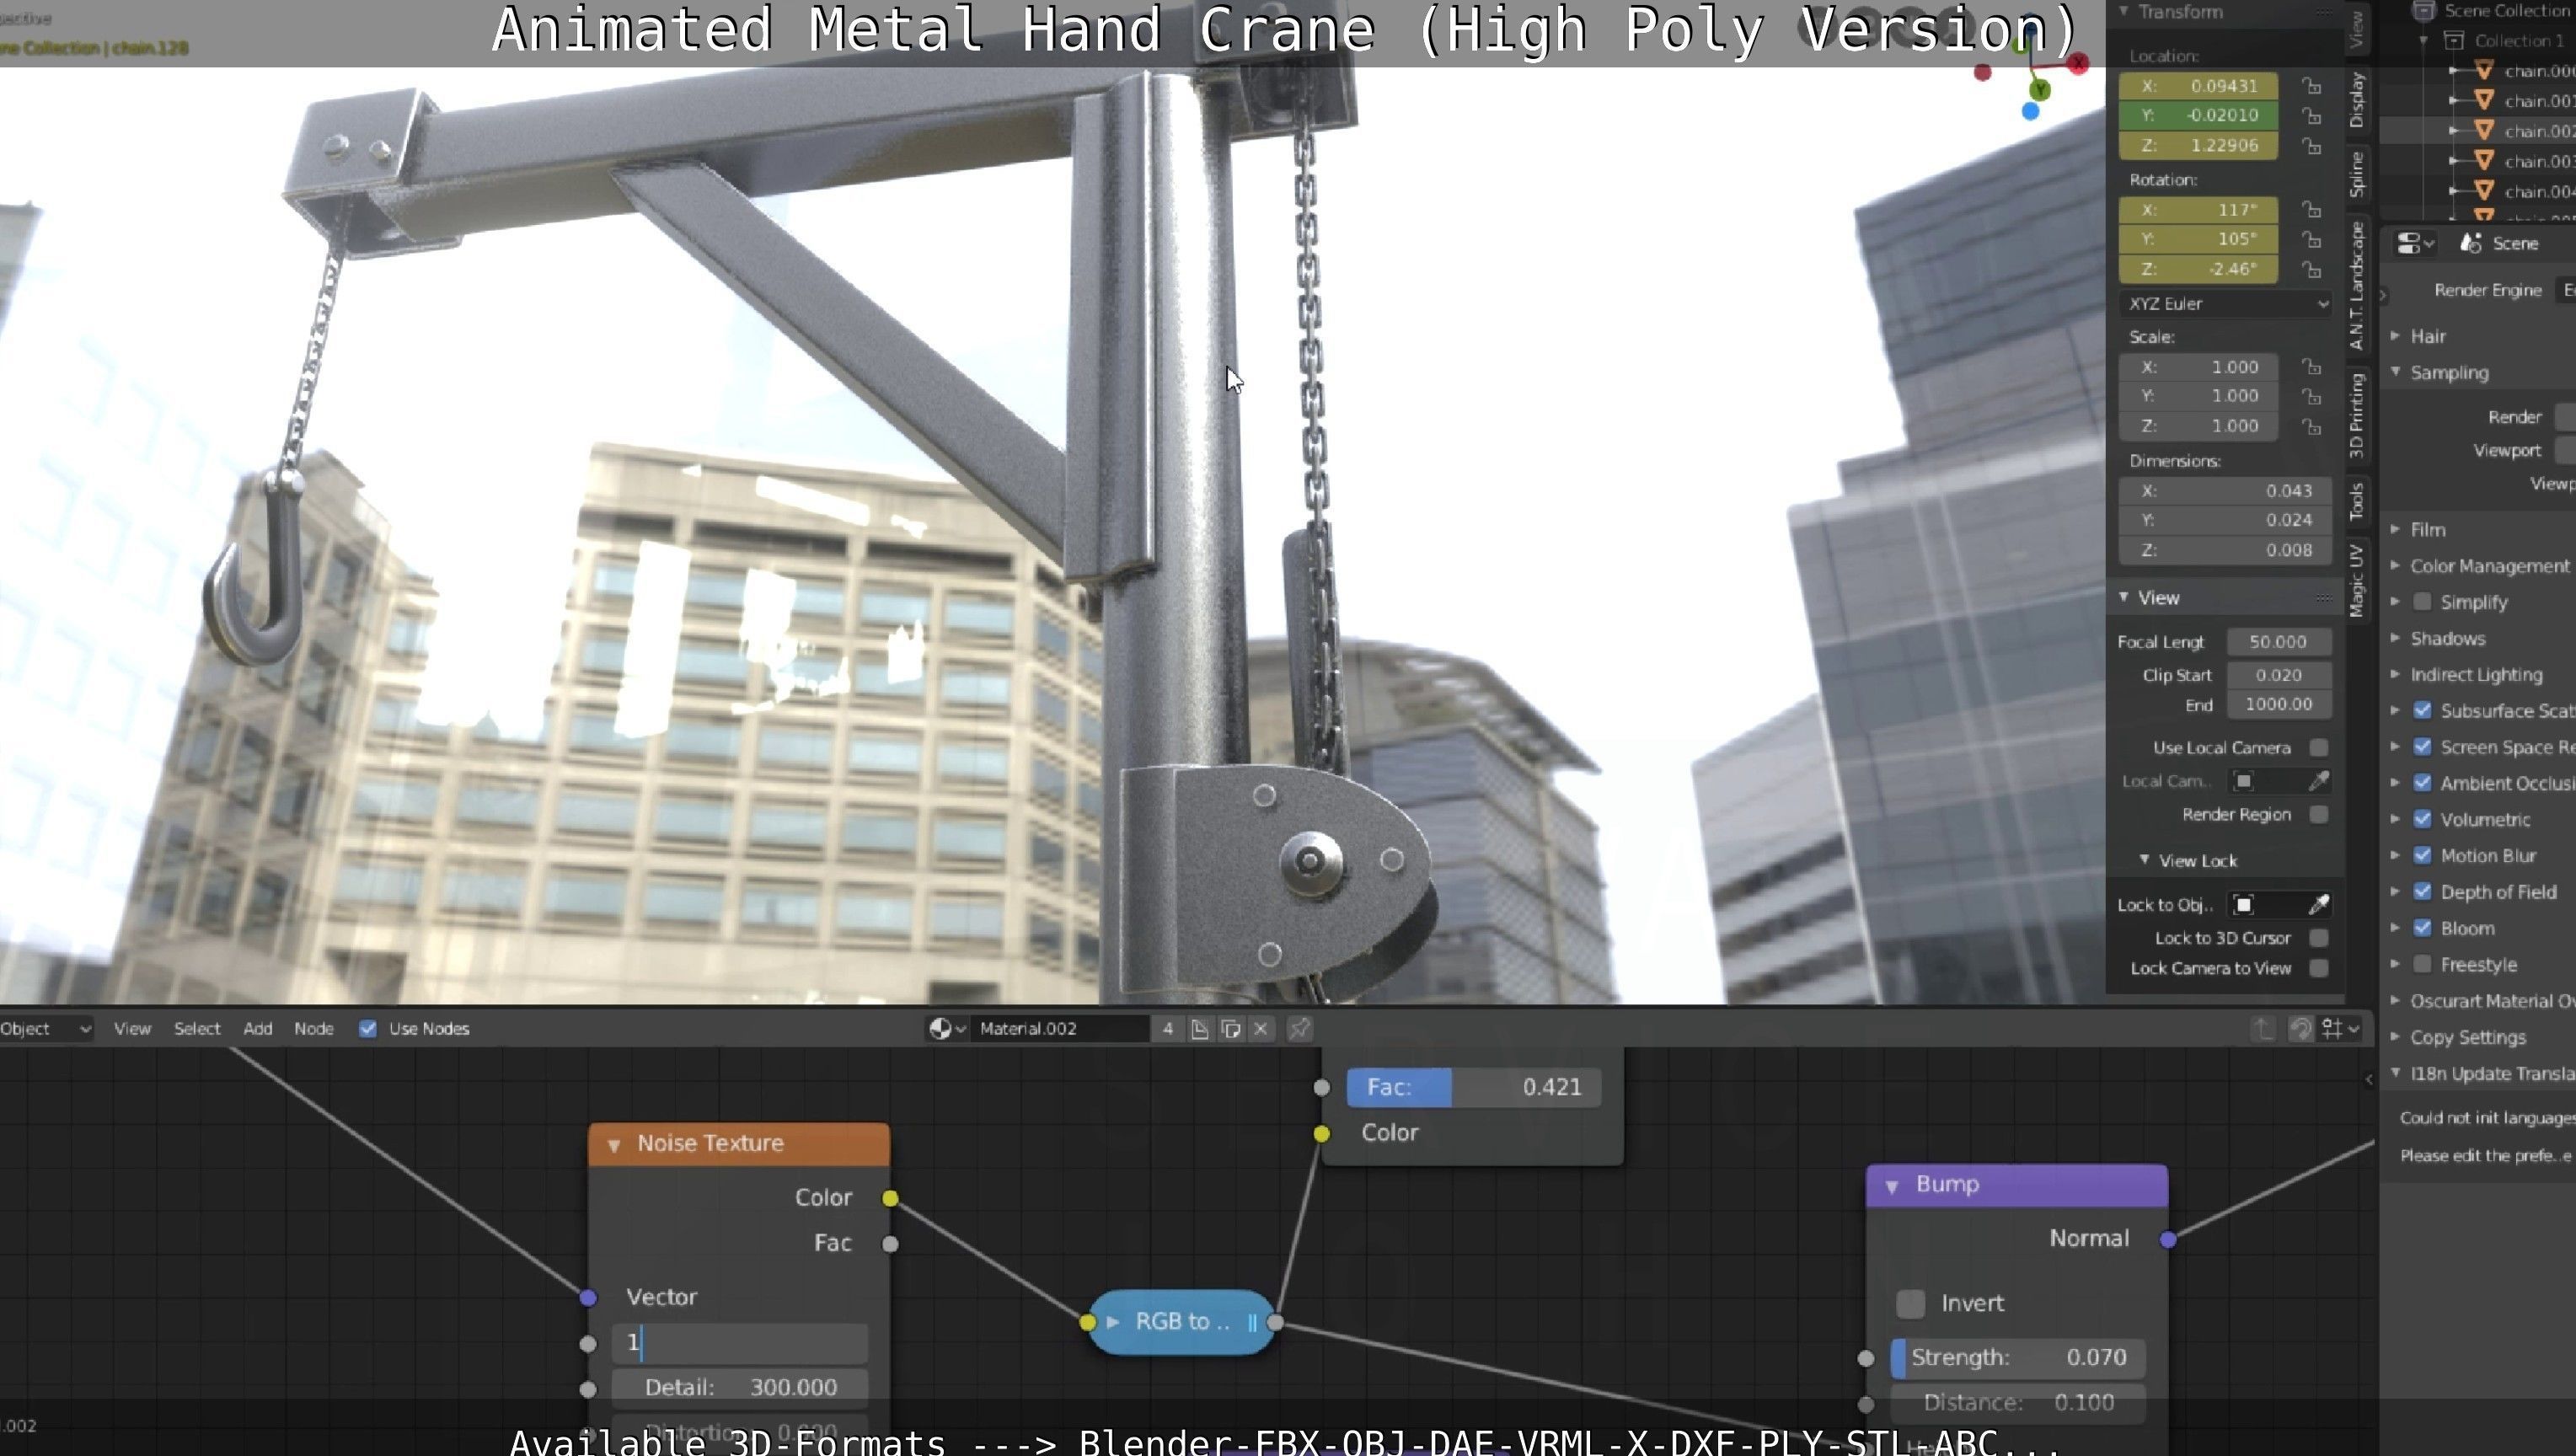Open the node editor Add menu
The width and height of the screenshot is (2576, 1456).
(x=258, y=1028)
